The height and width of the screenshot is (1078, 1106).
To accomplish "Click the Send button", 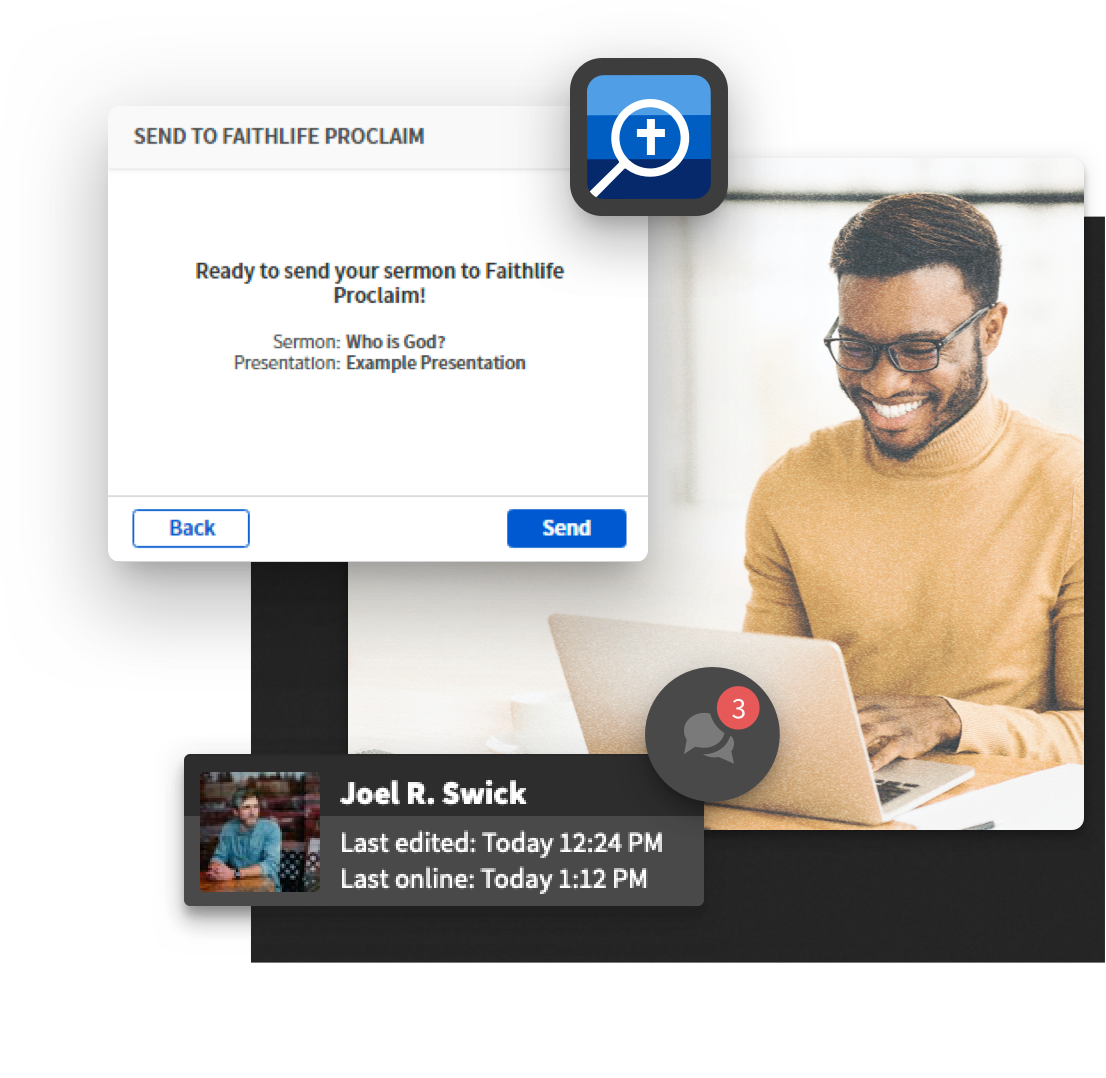I will pyautogui.click(x=566, y=528).
